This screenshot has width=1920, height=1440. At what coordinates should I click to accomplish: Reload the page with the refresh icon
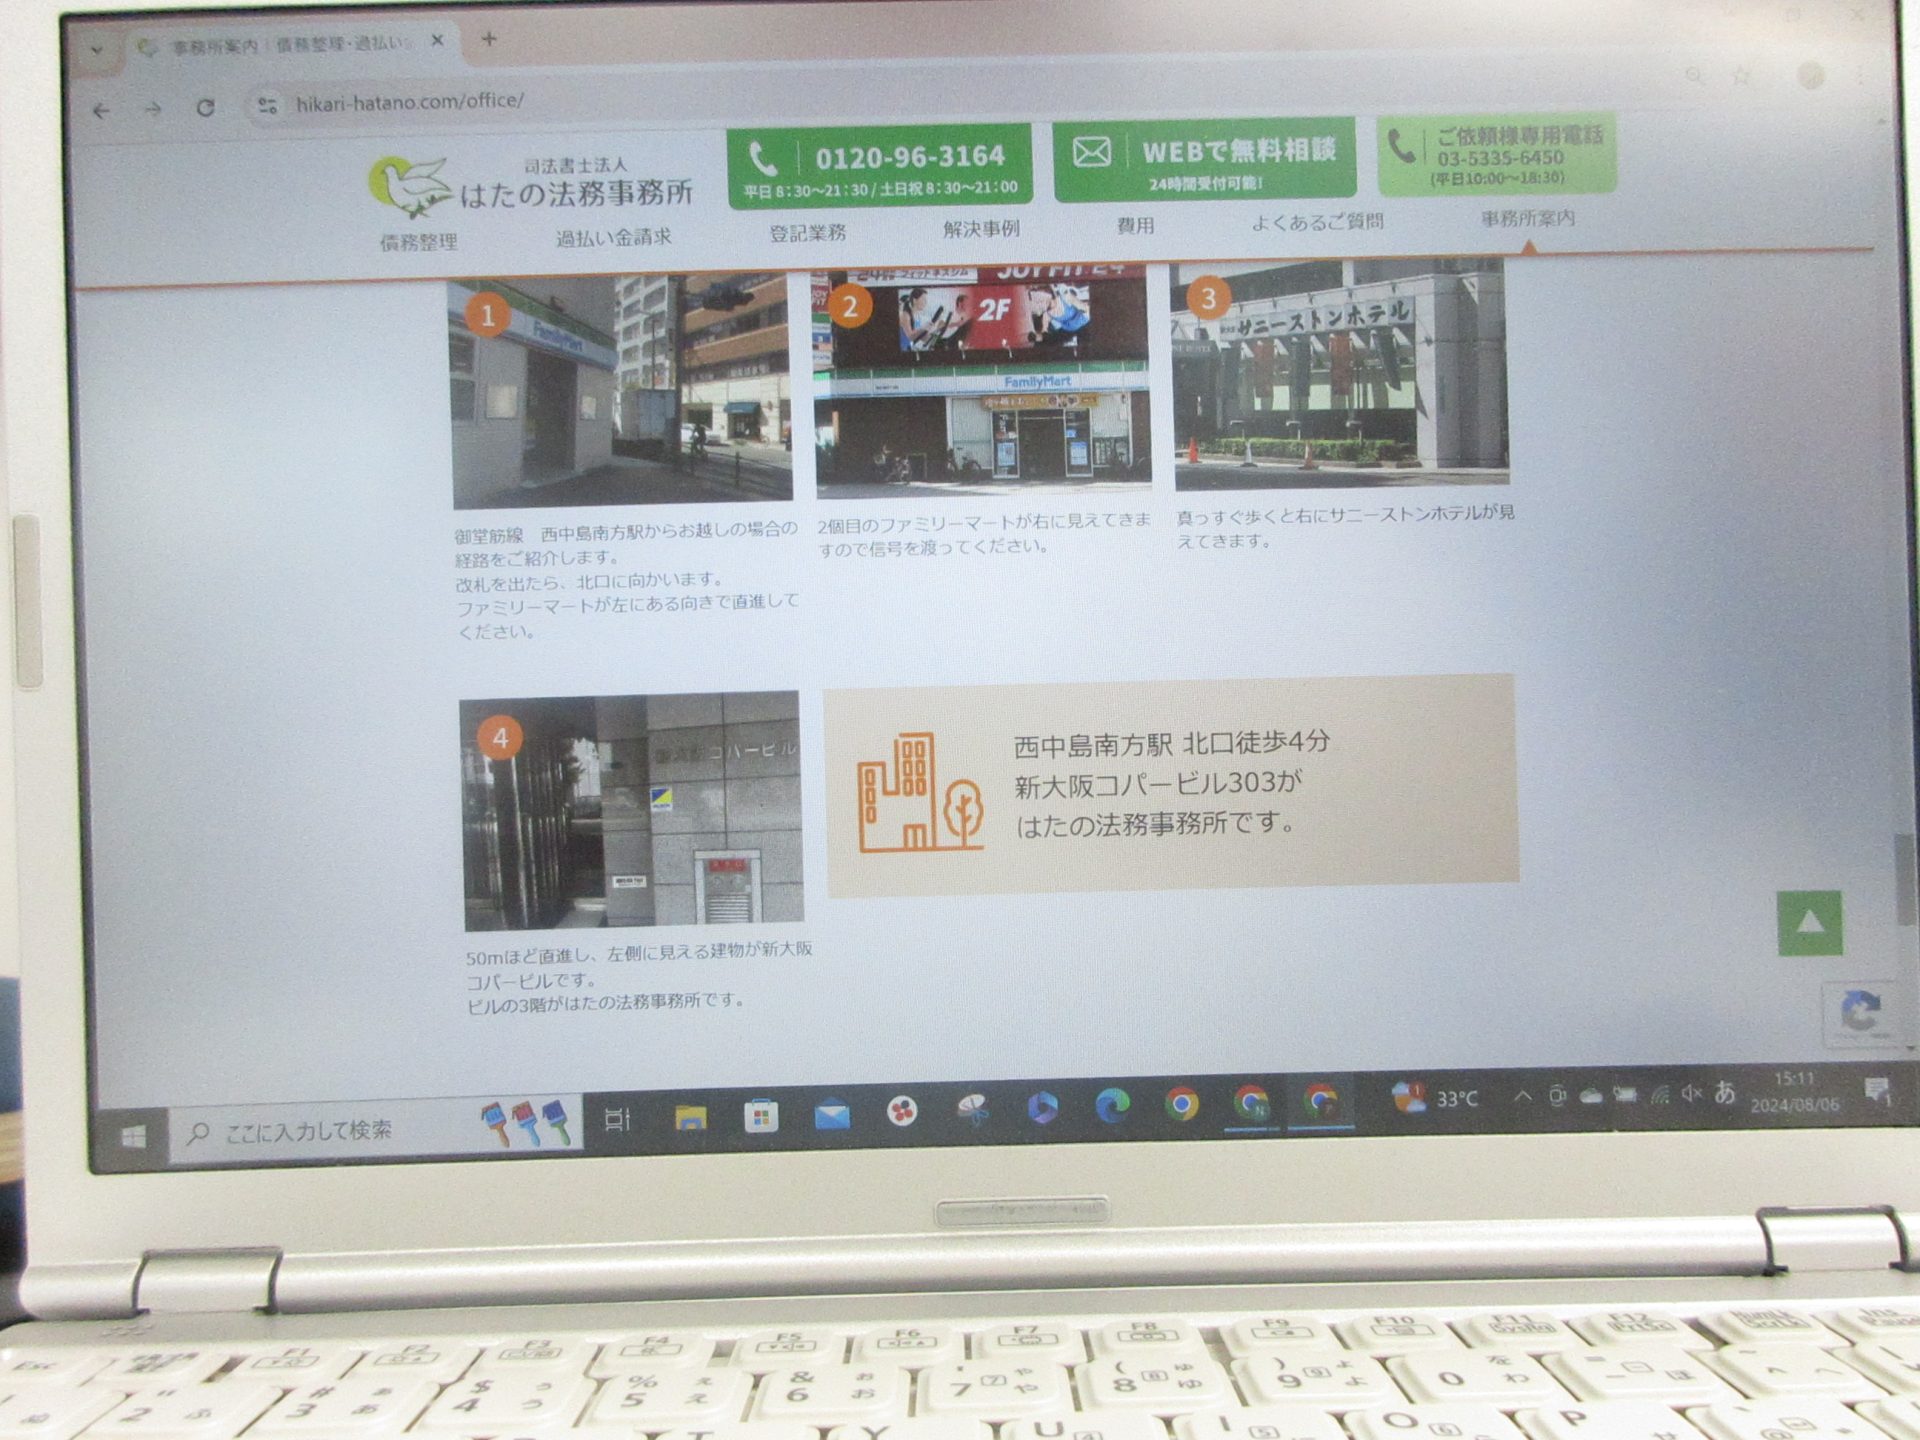tap(205, 107)
